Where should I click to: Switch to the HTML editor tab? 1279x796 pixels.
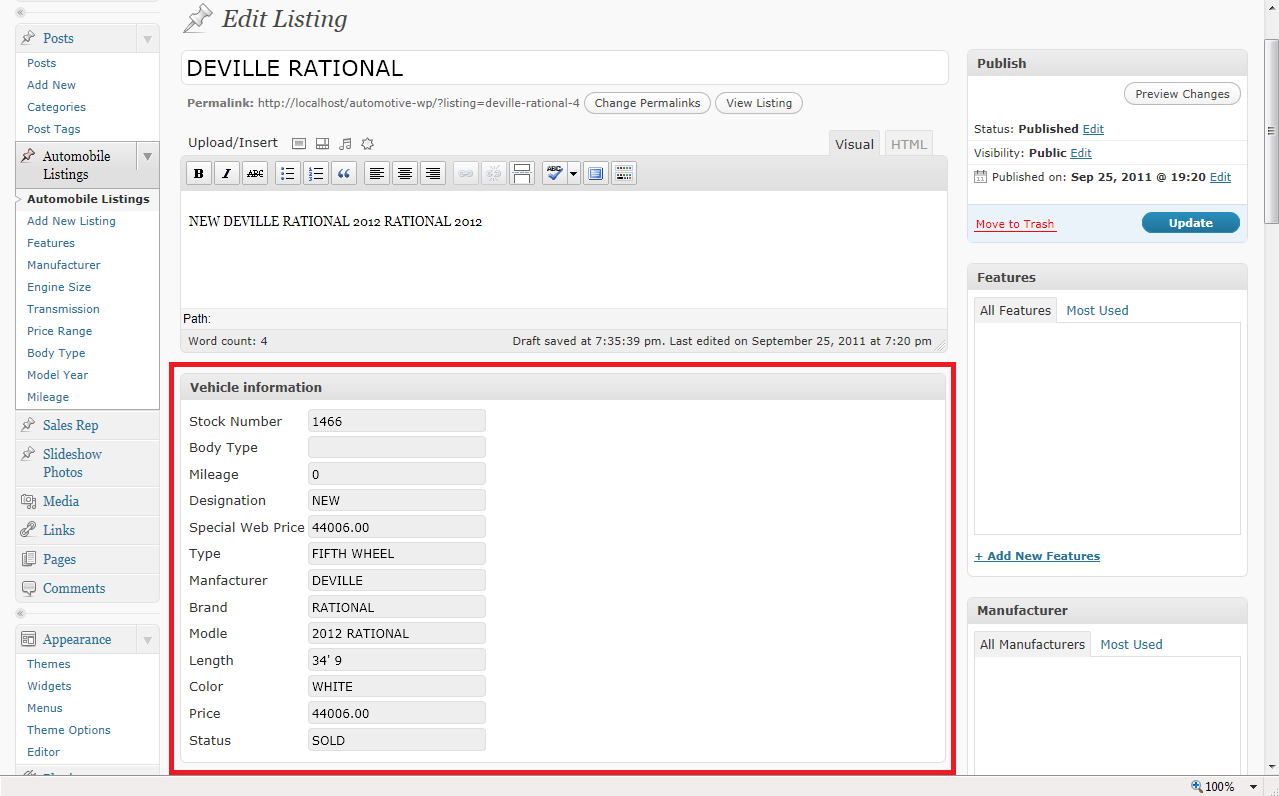(909, 144)
